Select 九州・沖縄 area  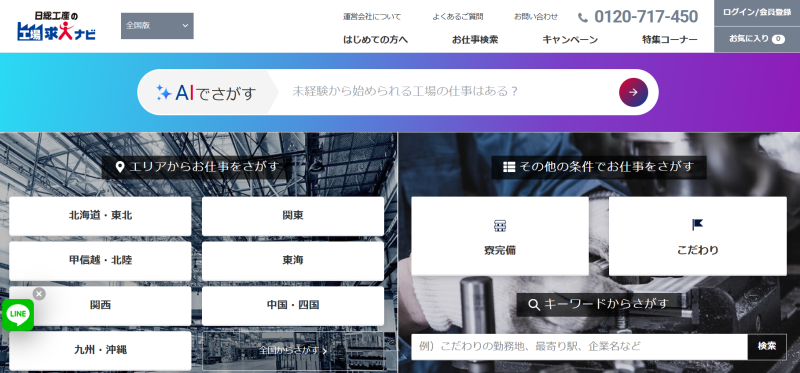coord(101,351)
